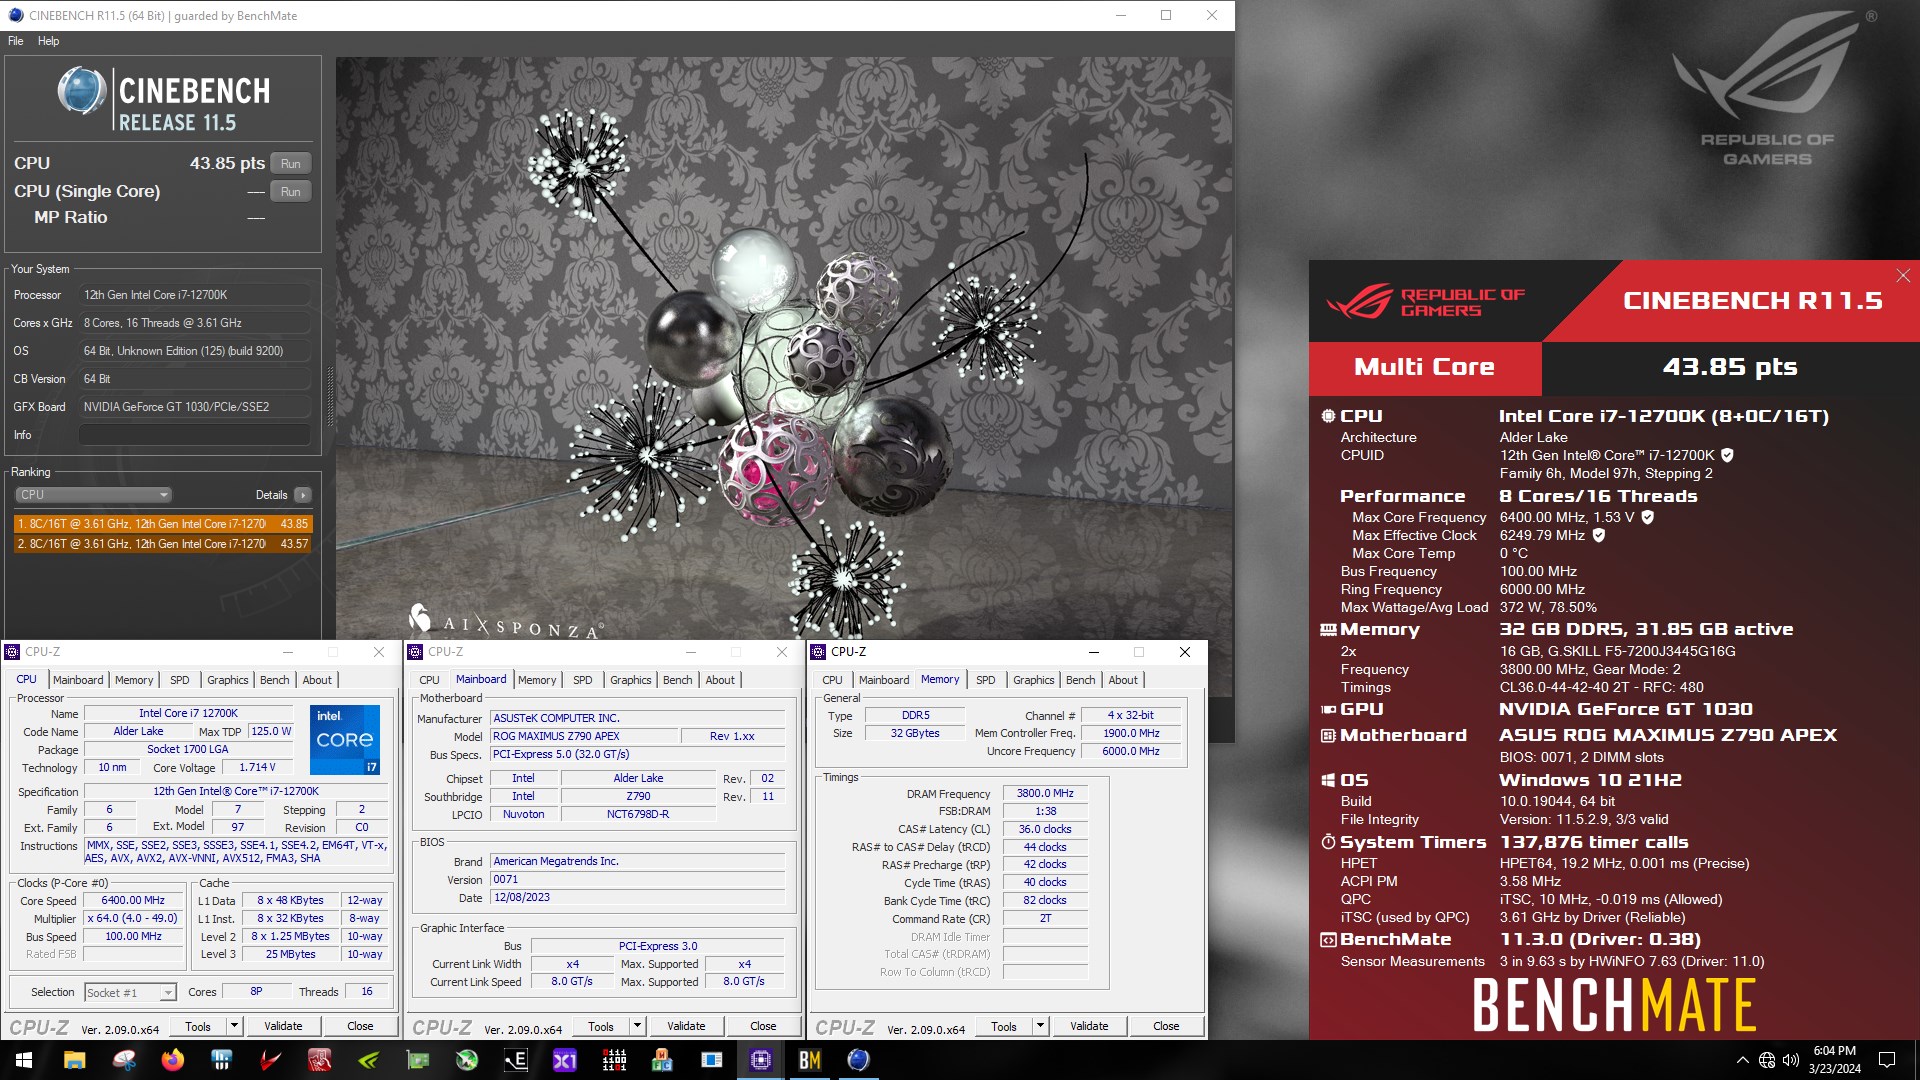The image size is (1920, 1080).
Task: Open the CPU ranking dropdown in Cinebench
Action: (94, 494)
